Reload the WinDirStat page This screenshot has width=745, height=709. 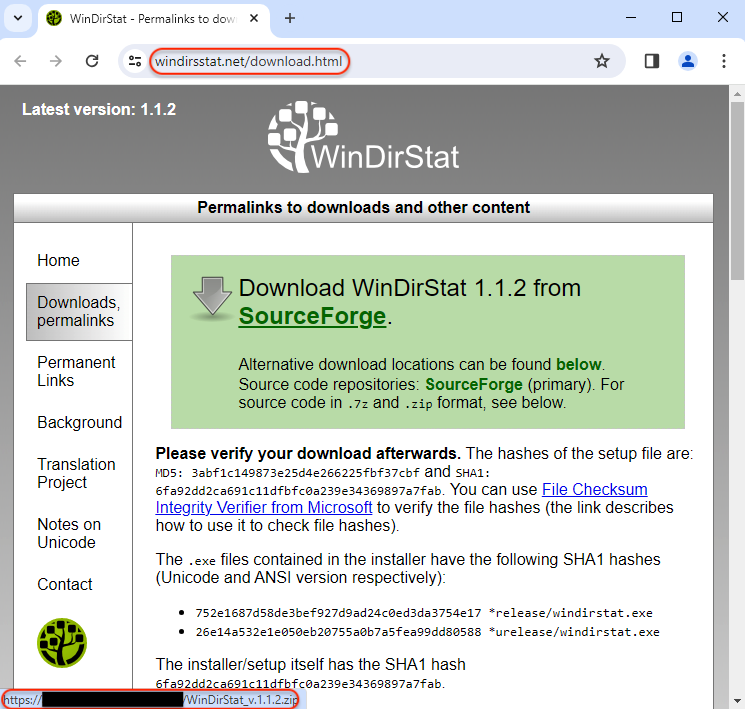coord(92,61)
